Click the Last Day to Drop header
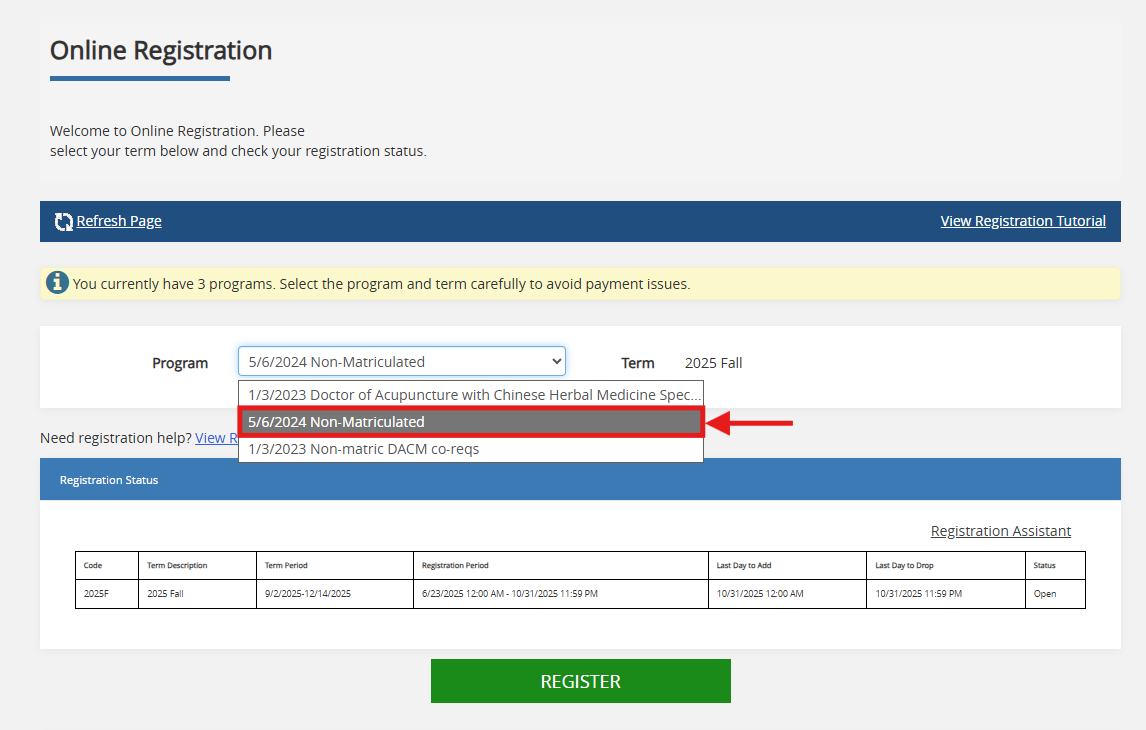 [904, 566]
